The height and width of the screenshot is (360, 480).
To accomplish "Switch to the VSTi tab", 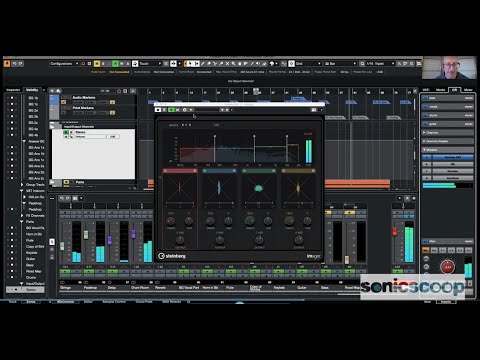I will 426,90.
